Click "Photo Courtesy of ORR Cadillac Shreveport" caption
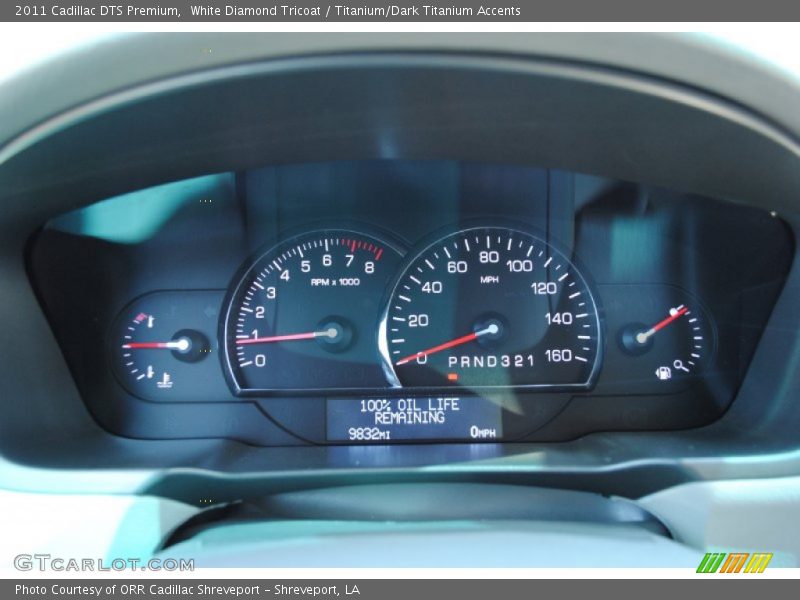Image resolution: width=800 pixels, height=600 pixels. [137, 590]
